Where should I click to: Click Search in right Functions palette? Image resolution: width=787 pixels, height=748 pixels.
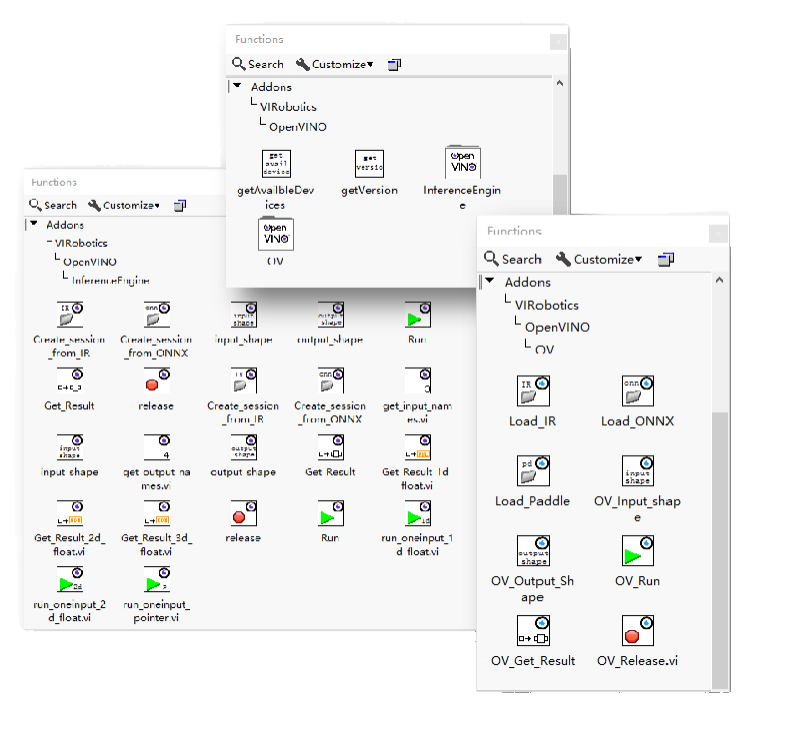513,259
